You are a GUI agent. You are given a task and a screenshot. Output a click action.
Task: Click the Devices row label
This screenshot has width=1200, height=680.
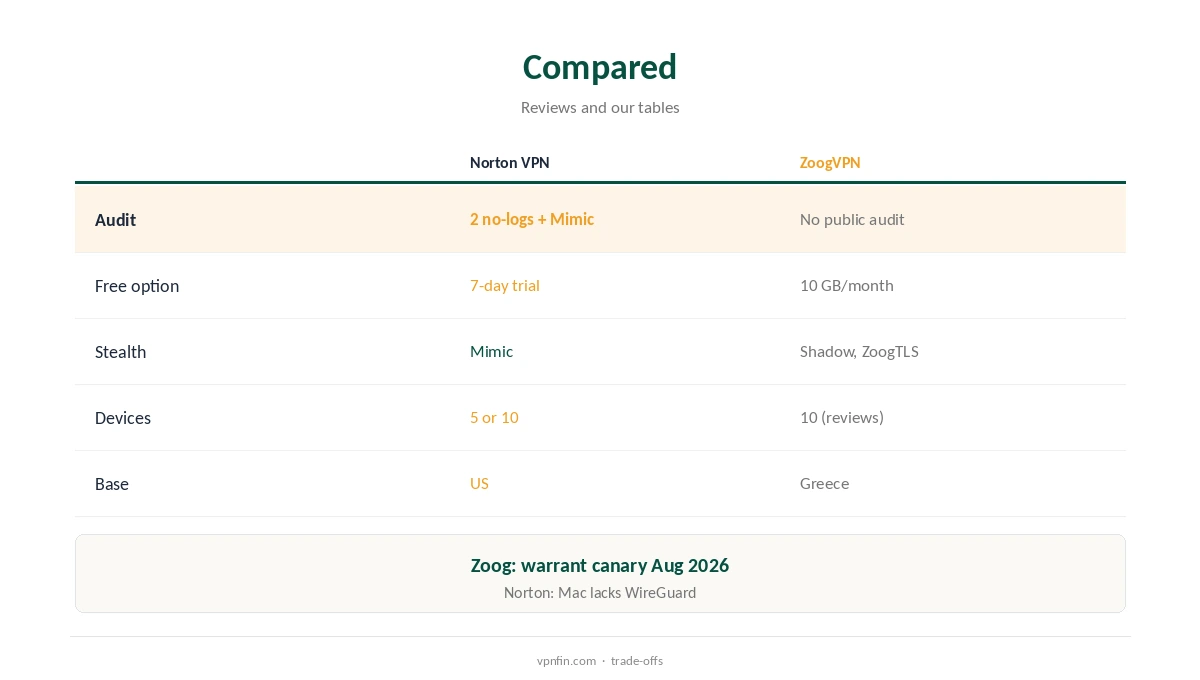123,418
